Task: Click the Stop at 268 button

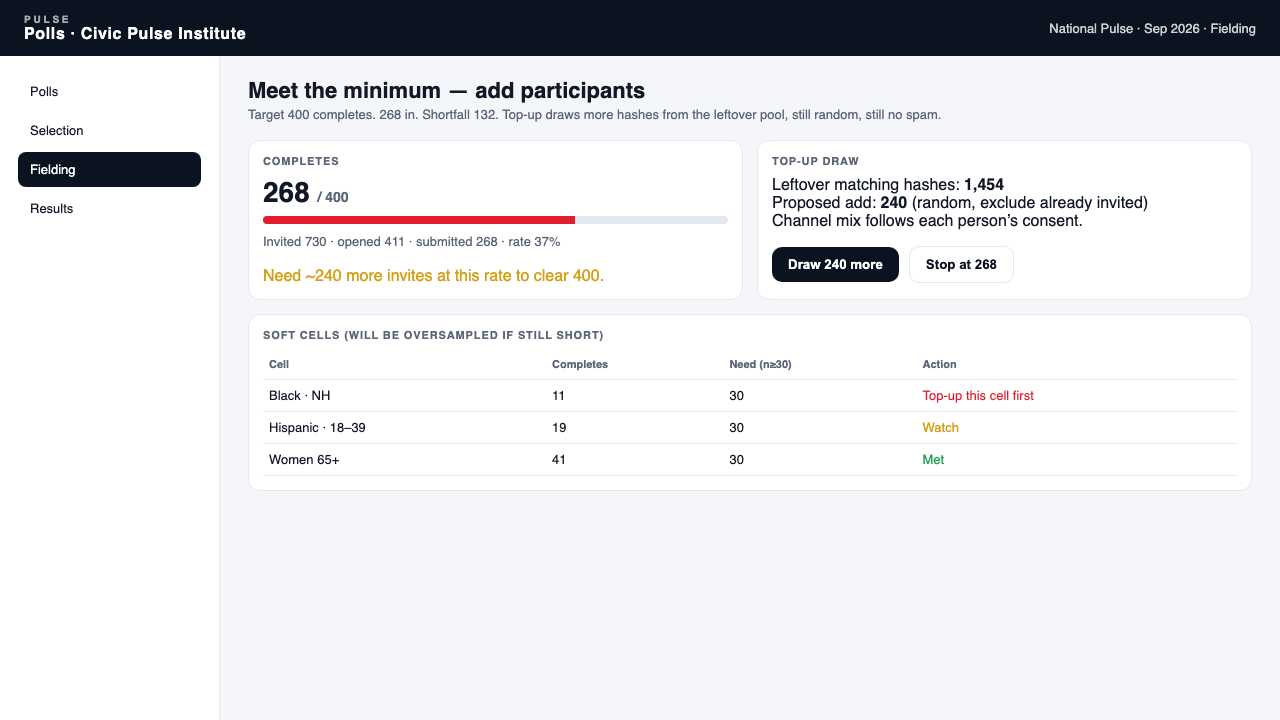Action: click(x=961, y=265)
